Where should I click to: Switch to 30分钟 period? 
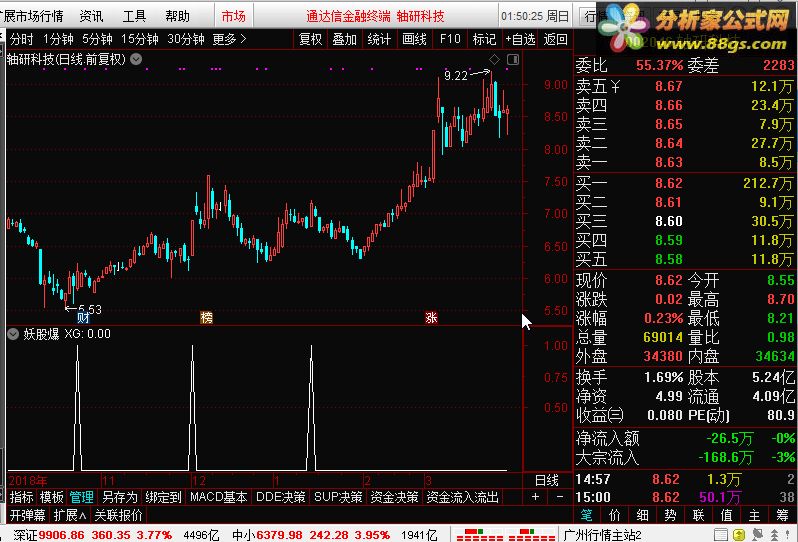[186, 39]
